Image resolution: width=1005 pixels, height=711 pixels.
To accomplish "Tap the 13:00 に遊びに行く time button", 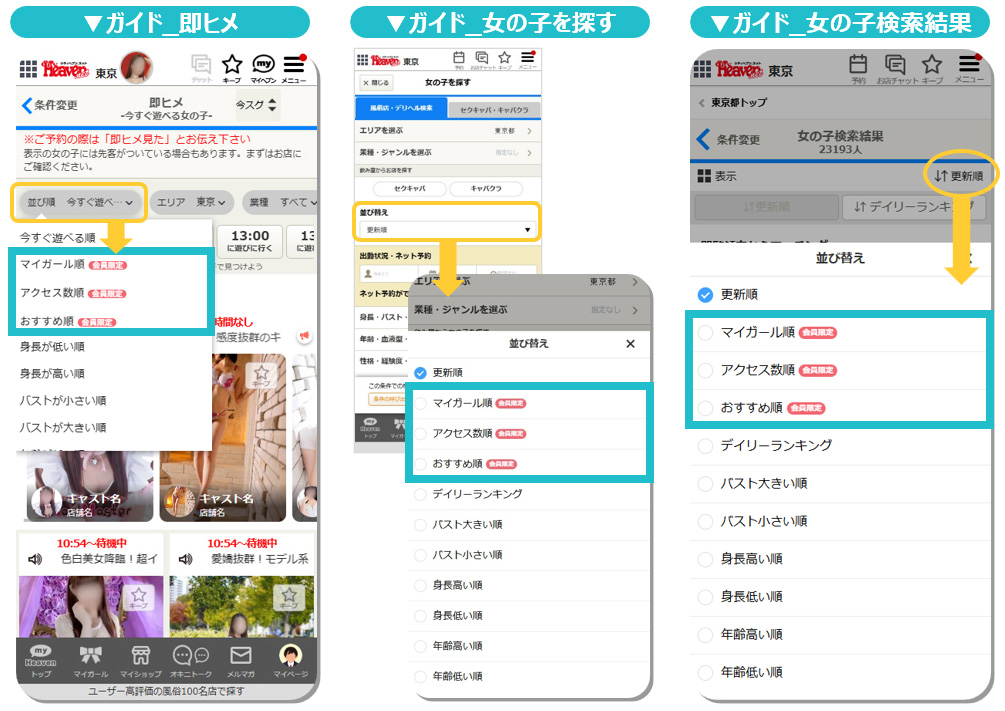I will click(249, 241).
